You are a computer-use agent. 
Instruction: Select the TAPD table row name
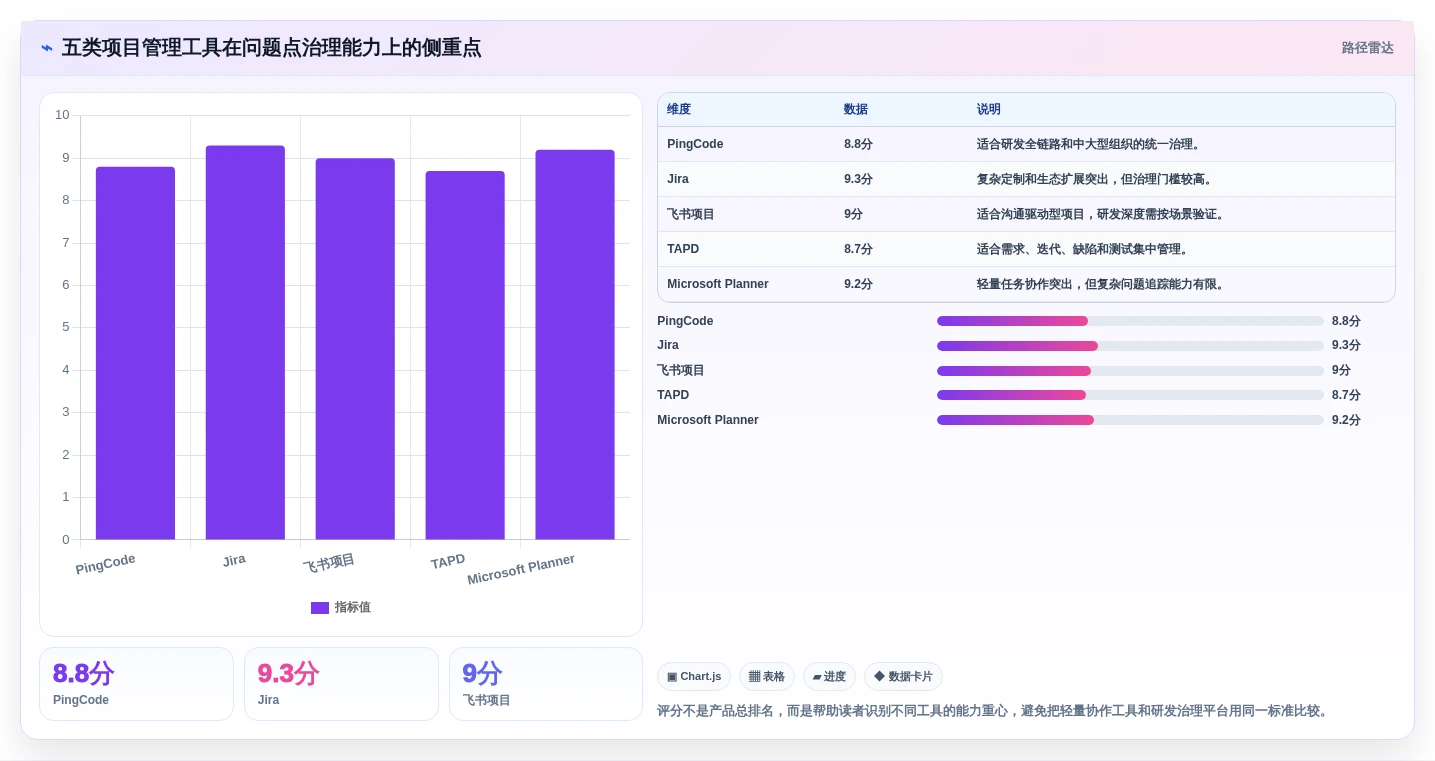(683, 249)
